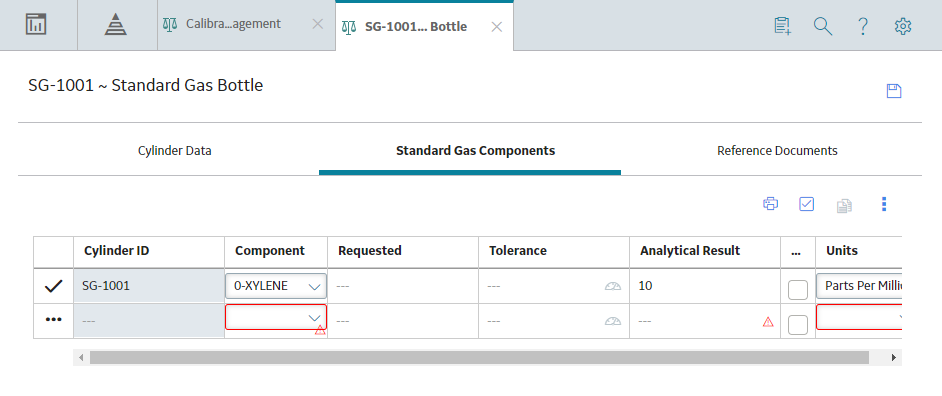Open the help question mark icon

[x=863, y=26]
